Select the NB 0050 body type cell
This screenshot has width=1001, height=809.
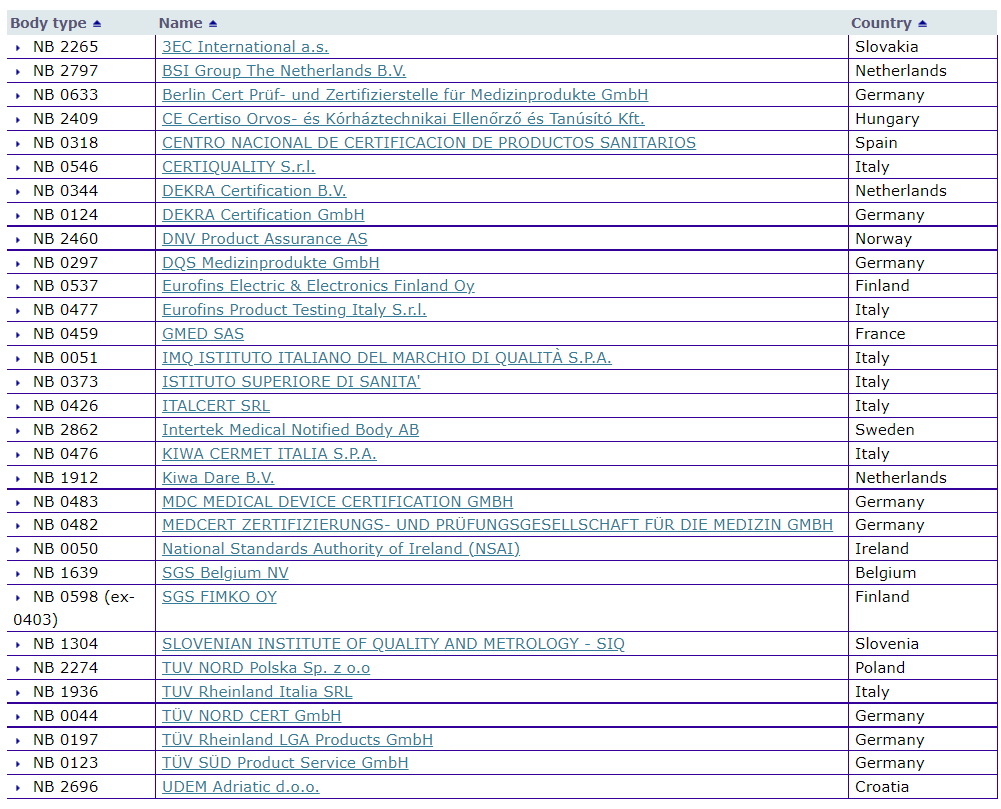coord(81,548)
